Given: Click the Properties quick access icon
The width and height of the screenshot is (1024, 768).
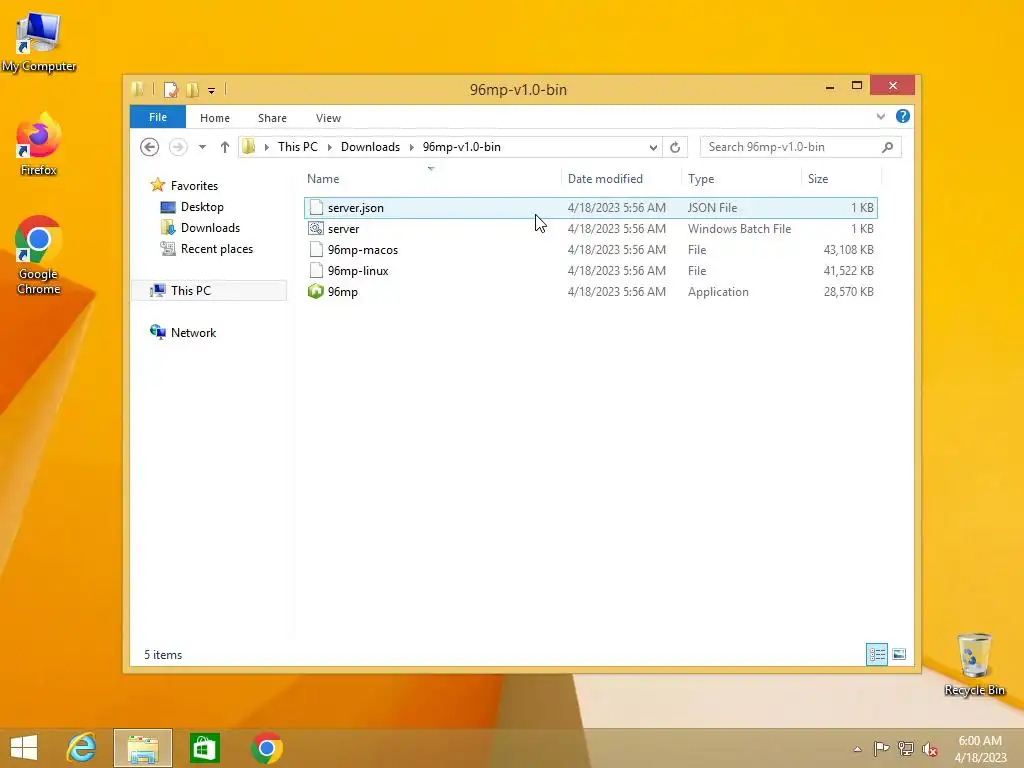Looking at the screenshot, I should pos(171,89).
